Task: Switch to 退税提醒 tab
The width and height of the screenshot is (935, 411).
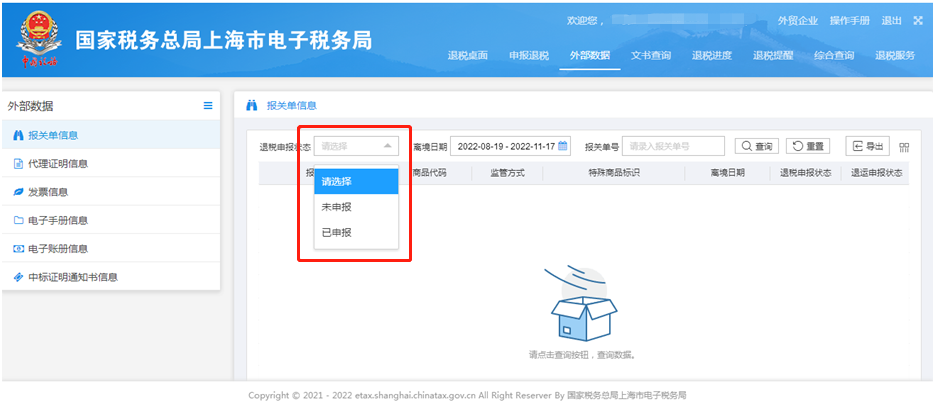Action: point(773,55)
